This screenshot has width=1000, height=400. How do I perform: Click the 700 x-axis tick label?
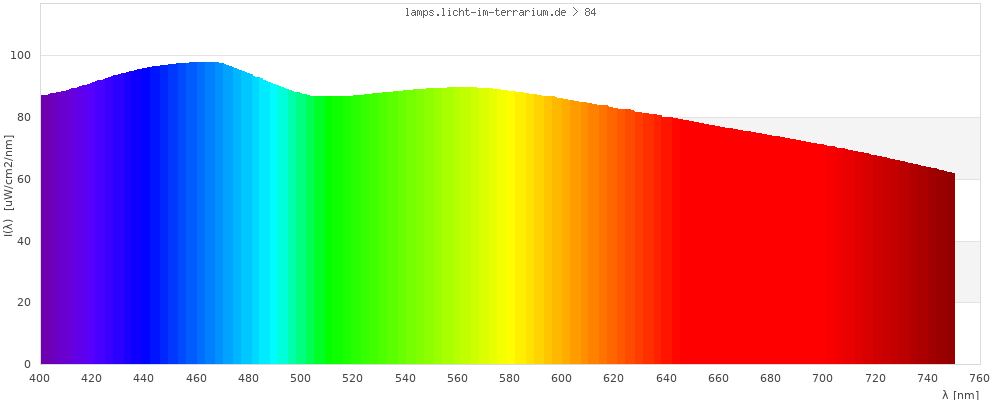823,378
